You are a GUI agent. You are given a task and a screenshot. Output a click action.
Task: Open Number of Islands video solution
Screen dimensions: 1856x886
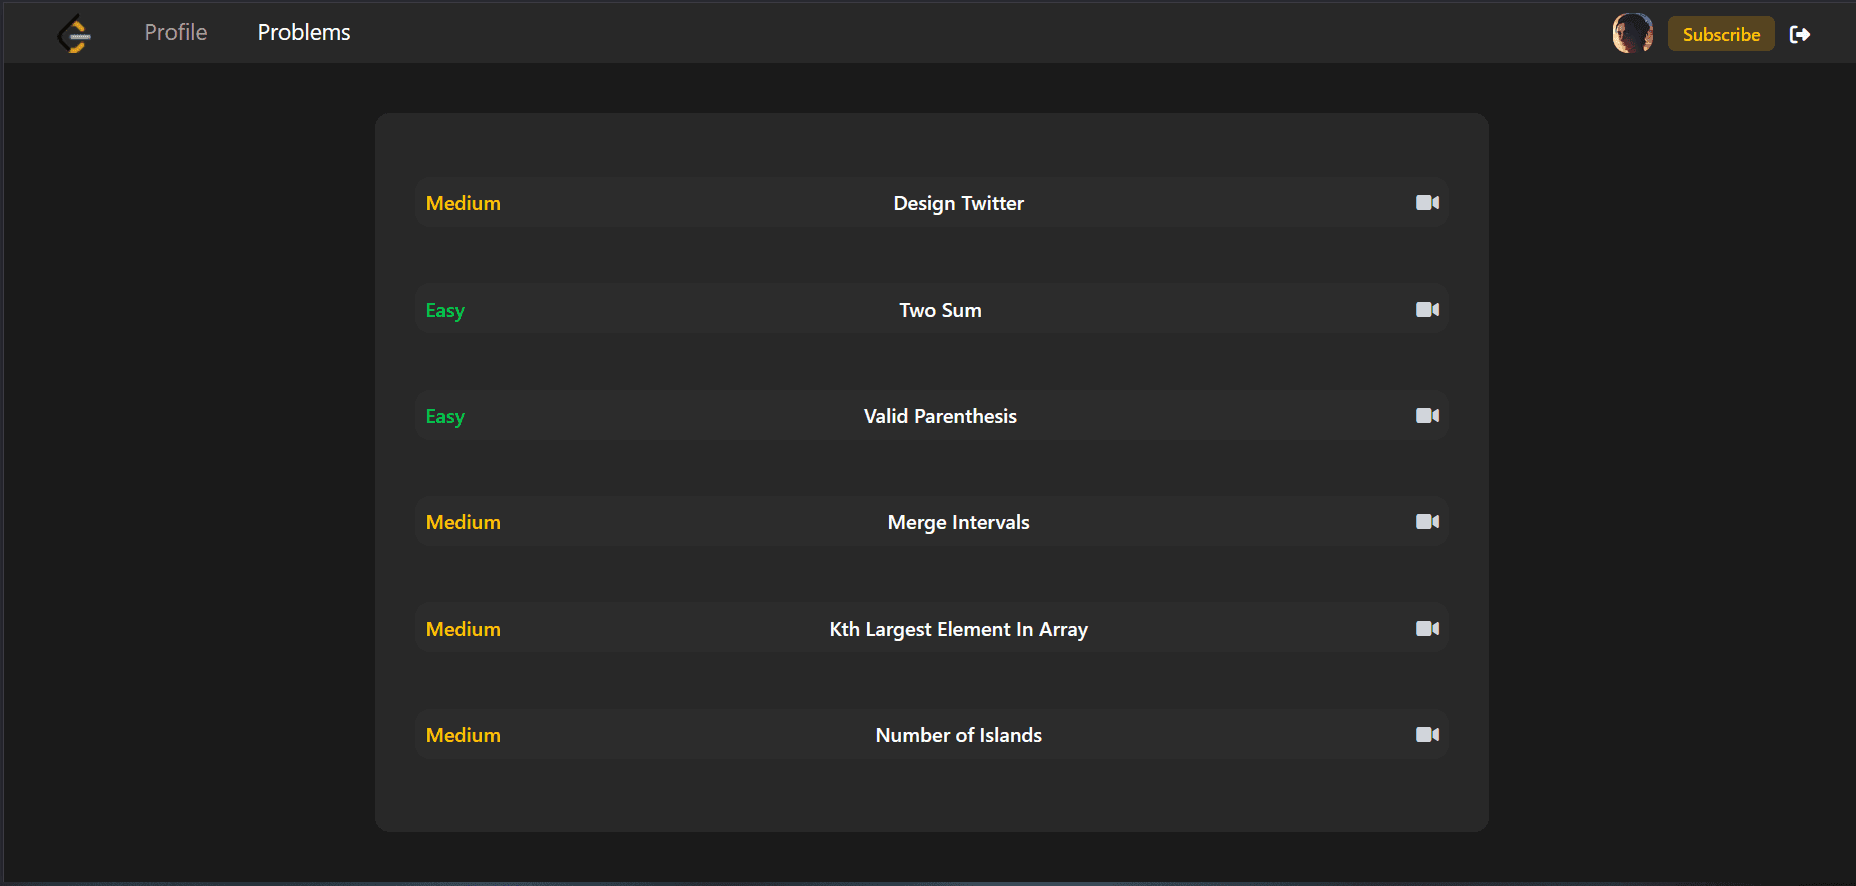tap(1427, 735)
